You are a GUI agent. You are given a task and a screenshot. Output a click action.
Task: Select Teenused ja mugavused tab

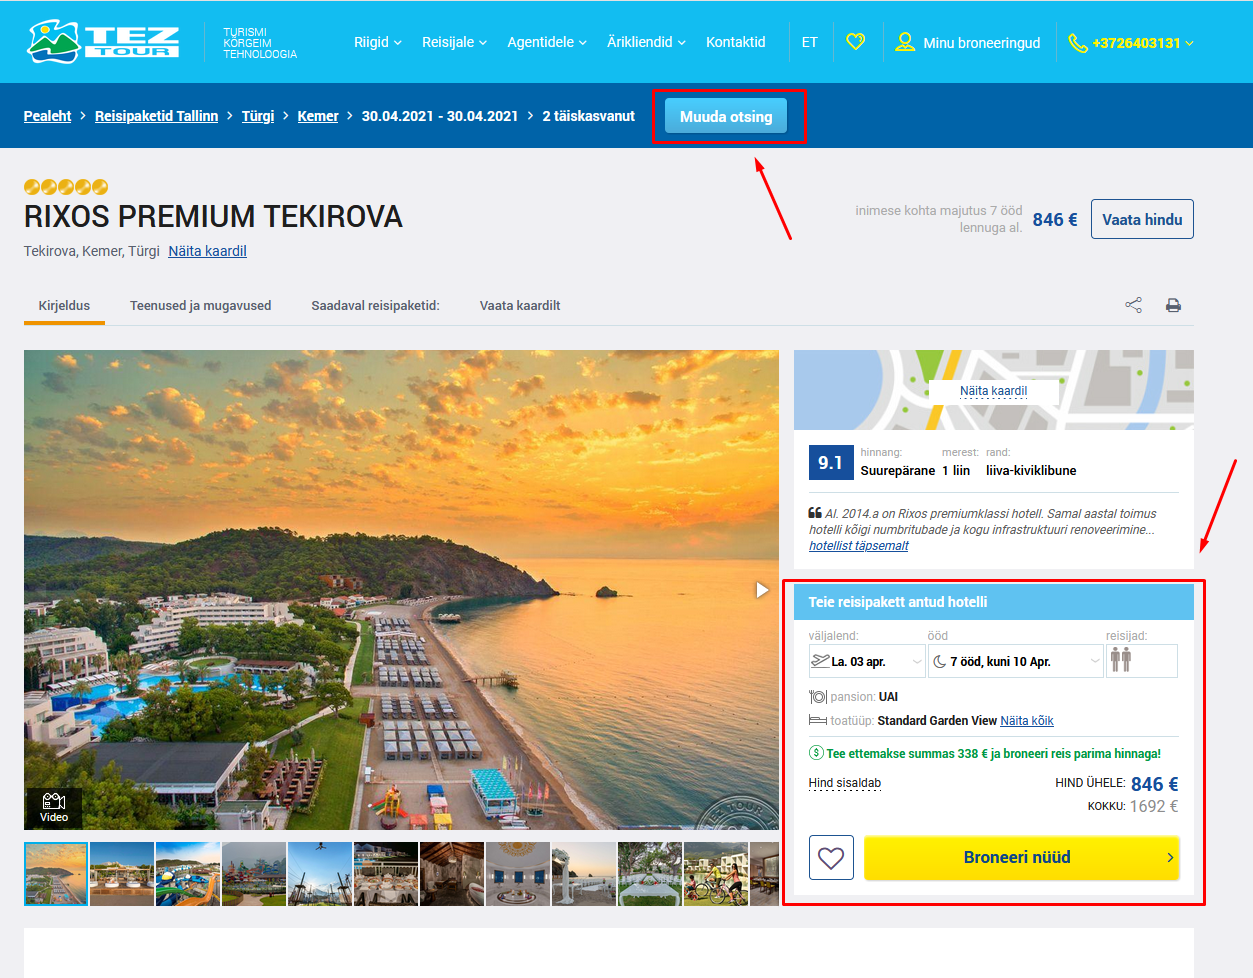[200, 305]
